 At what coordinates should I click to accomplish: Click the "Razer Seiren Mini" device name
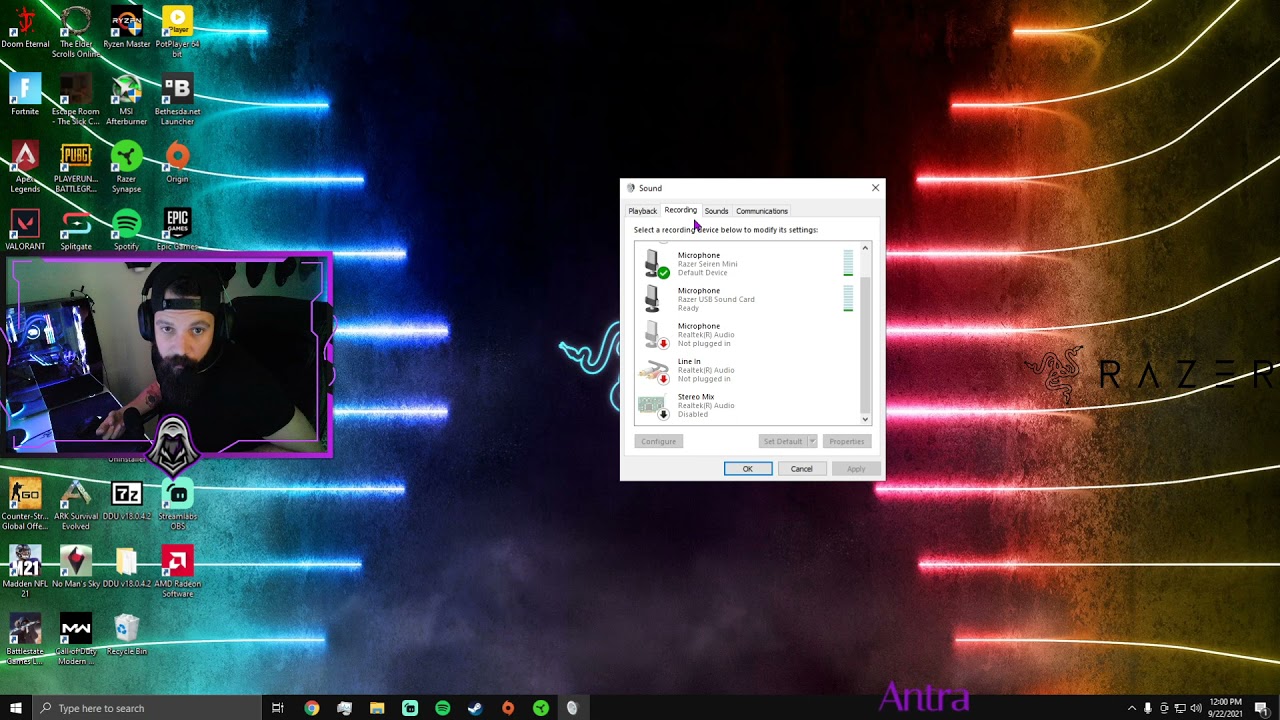(x=707, y=264)
